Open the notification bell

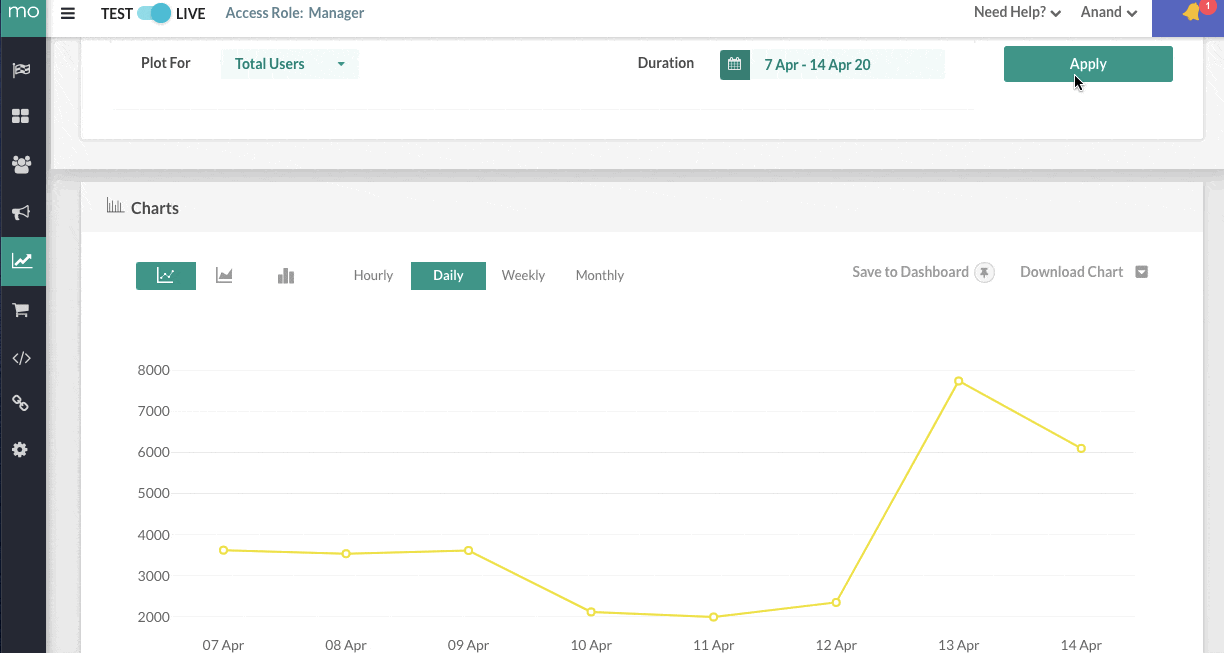click(1191, 14)
